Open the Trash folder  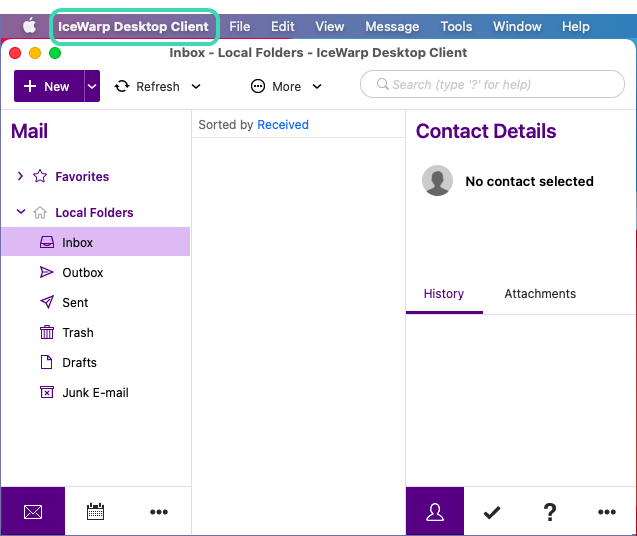(78, 332)
